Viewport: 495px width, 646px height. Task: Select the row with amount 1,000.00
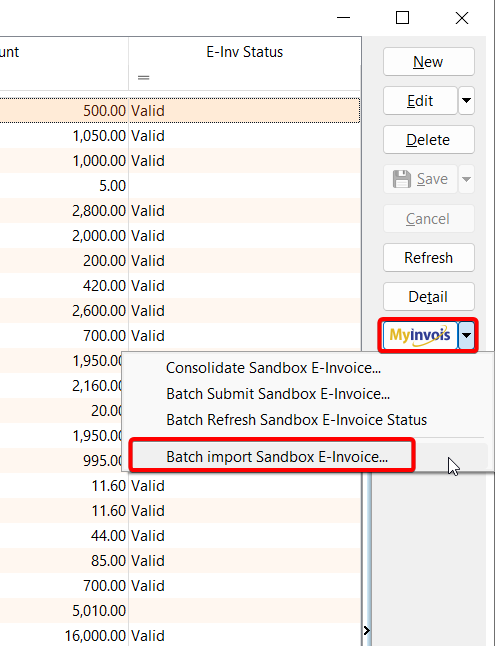(180, 160)
